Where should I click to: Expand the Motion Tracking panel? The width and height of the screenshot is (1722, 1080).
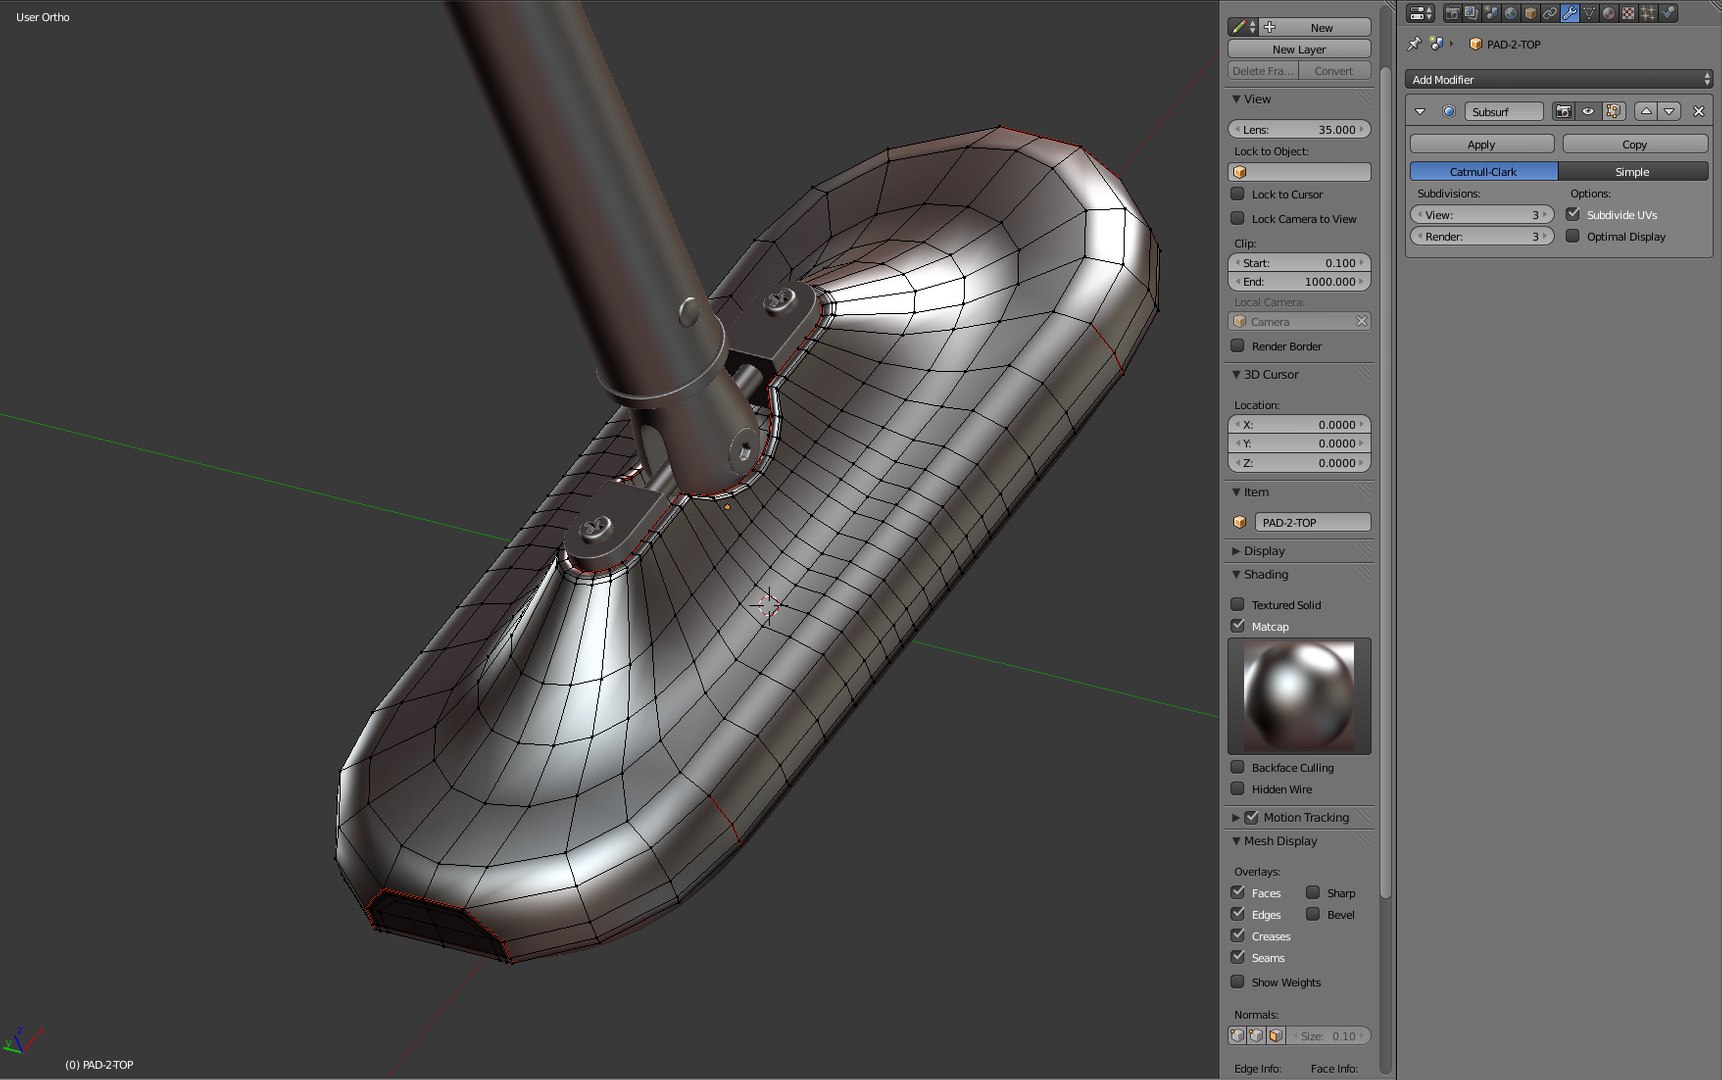coord(1236,817)
